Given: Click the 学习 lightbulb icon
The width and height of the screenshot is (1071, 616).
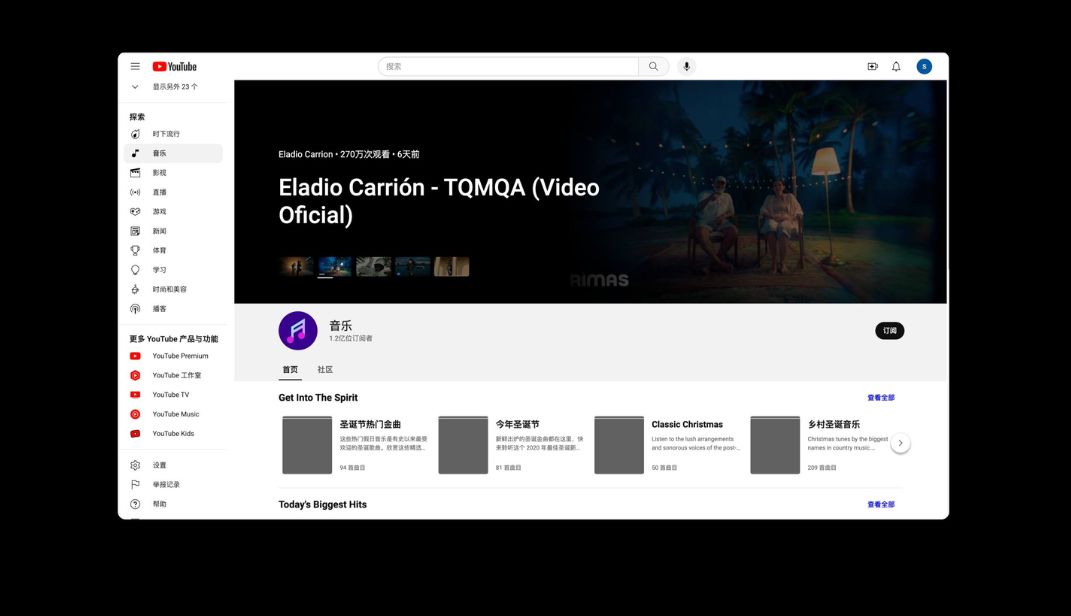Looking at the screenshot, I should point(135,270).
